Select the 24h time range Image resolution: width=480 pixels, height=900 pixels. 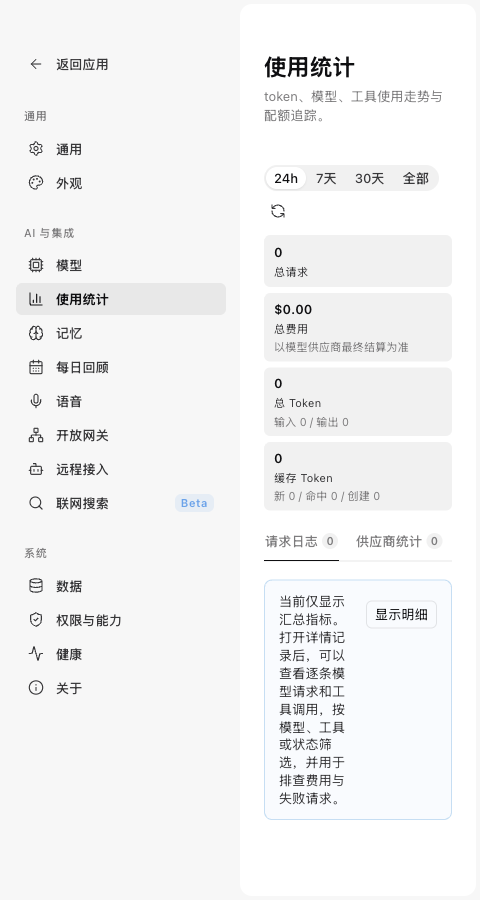(x=286, y=179)
